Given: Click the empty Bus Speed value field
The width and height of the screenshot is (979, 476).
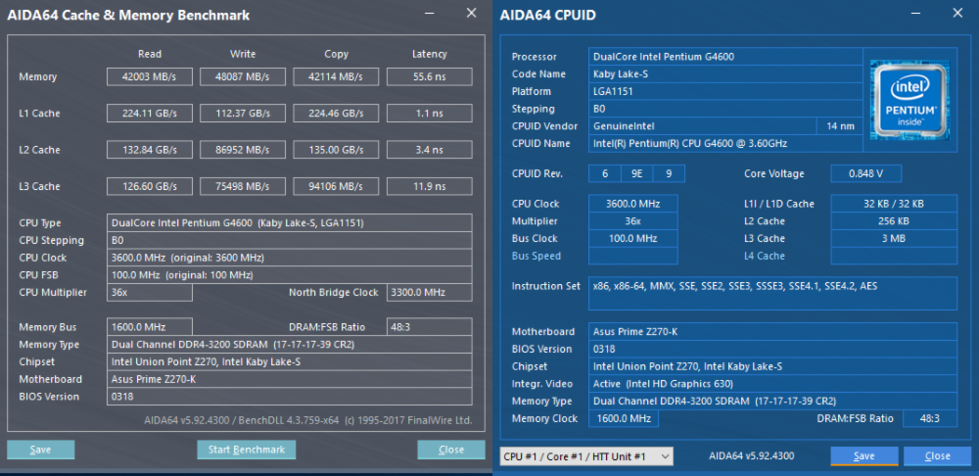Looking at the screenshot, I should [633, 255].
